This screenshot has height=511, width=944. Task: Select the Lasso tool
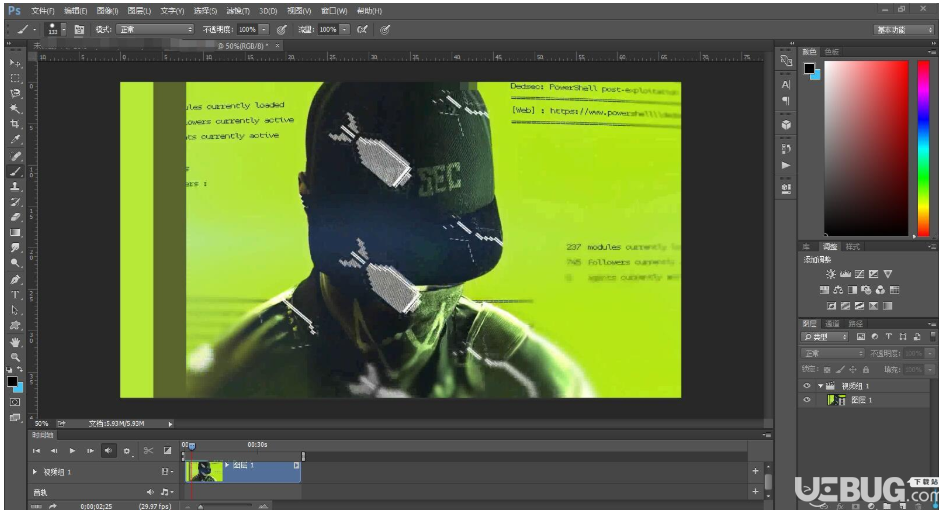[x=15, y=93]
